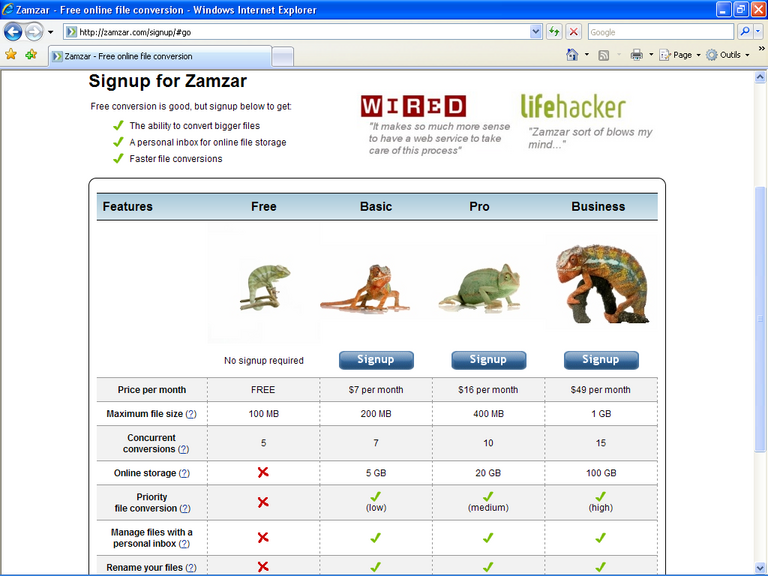Click the green check above '(low)' priority
Image resolution: width=768 pixels, height=576 pixels.
tap(376, 497)
